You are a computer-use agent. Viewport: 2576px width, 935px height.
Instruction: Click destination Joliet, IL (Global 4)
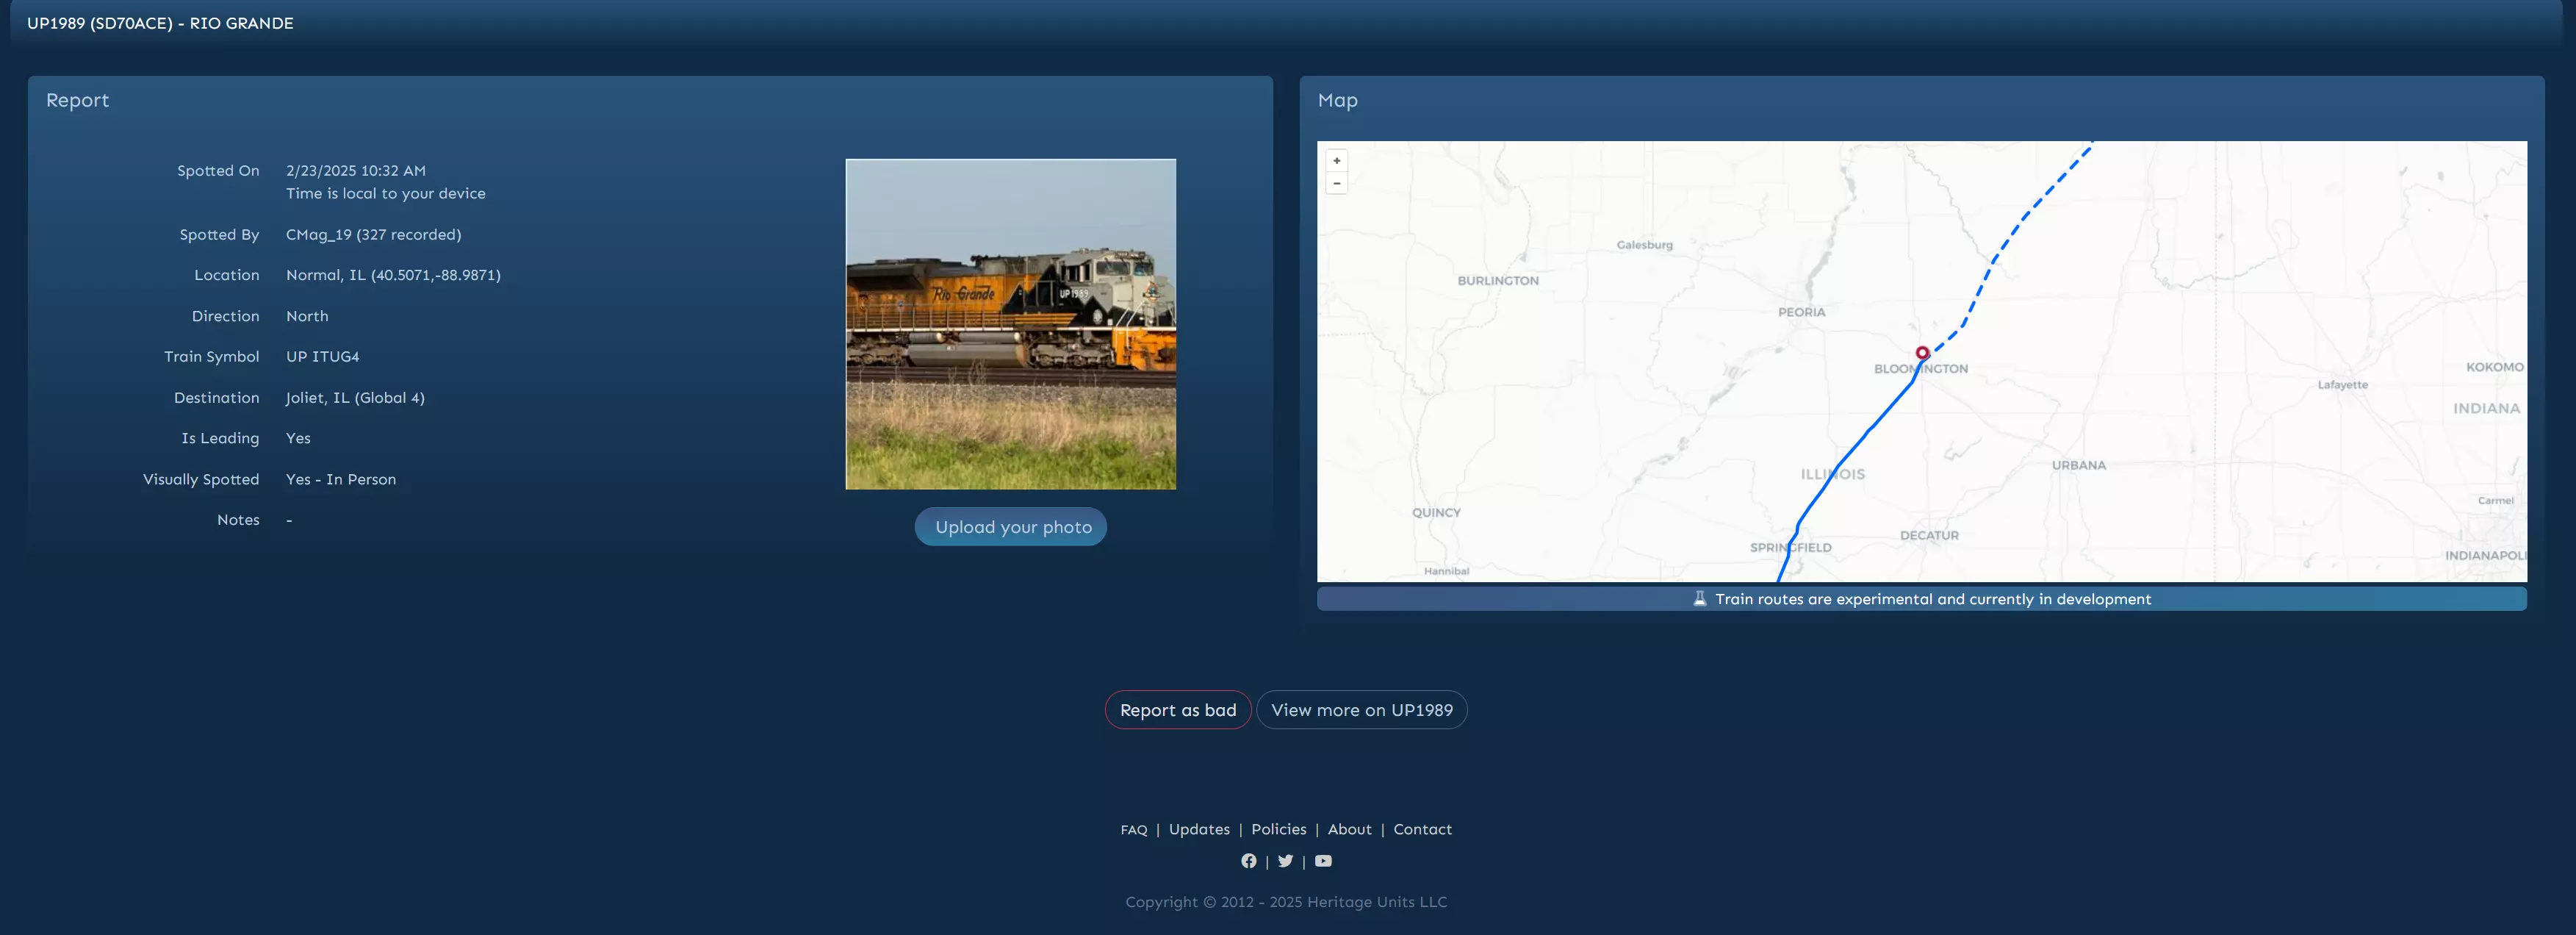355,398
